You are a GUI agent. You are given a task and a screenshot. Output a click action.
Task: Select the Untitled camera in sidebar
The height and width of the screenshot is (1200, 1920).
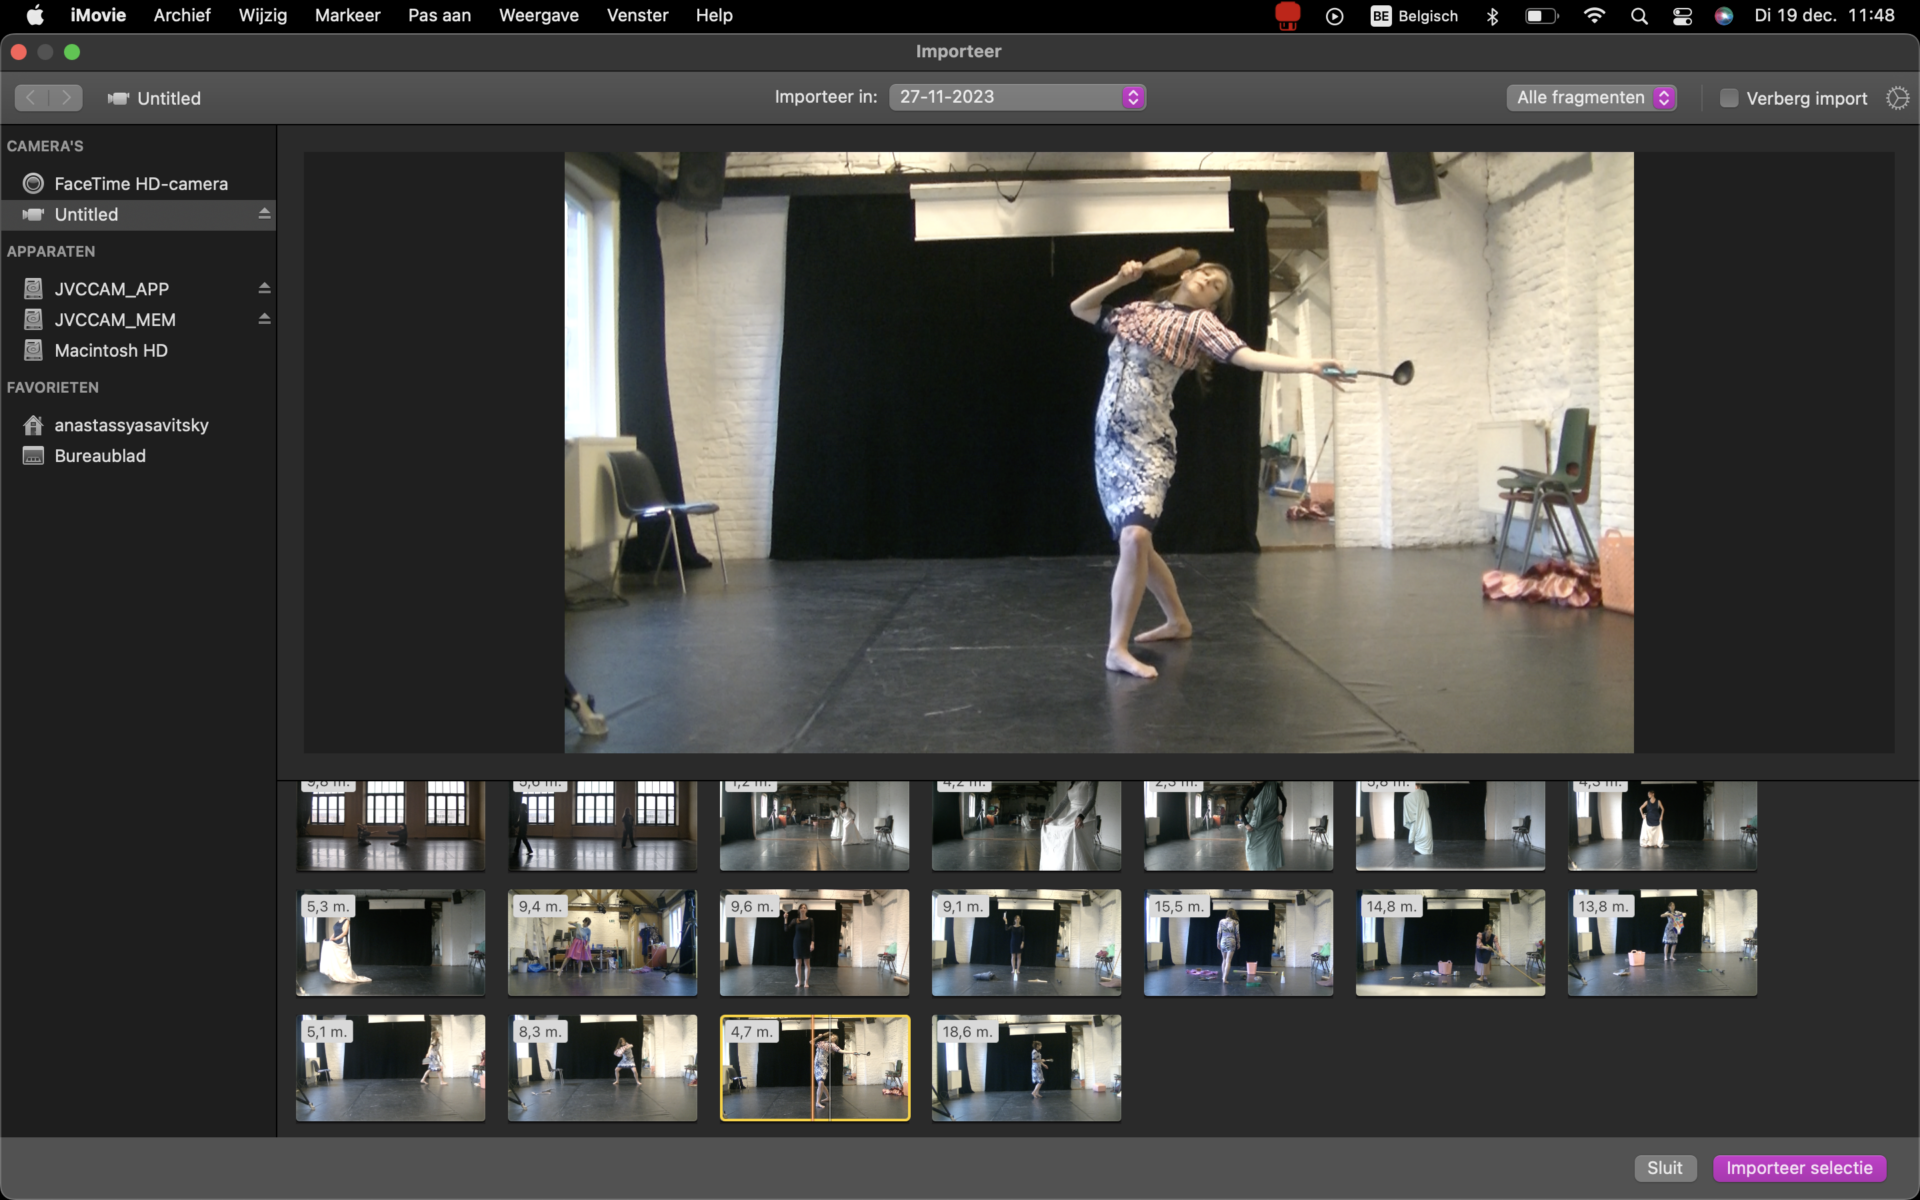coord(138,214)
